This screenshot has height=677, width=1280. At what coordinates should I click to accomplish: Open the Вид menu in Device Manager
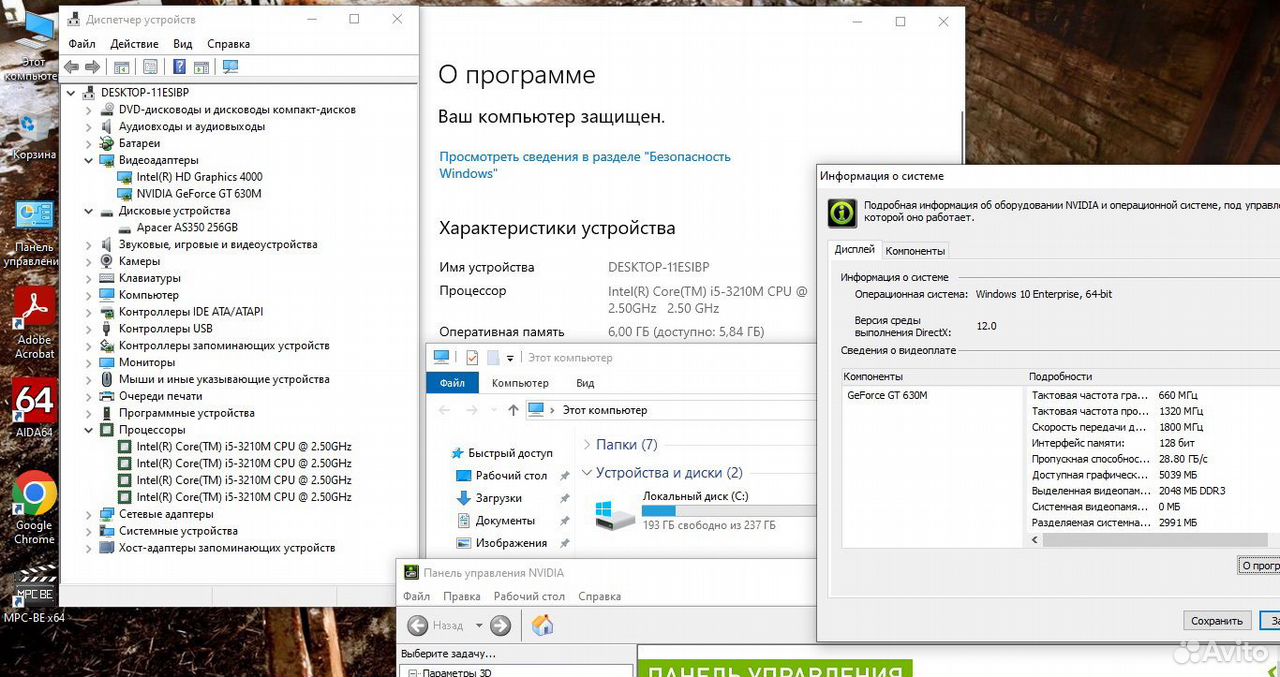coord(182,44)
